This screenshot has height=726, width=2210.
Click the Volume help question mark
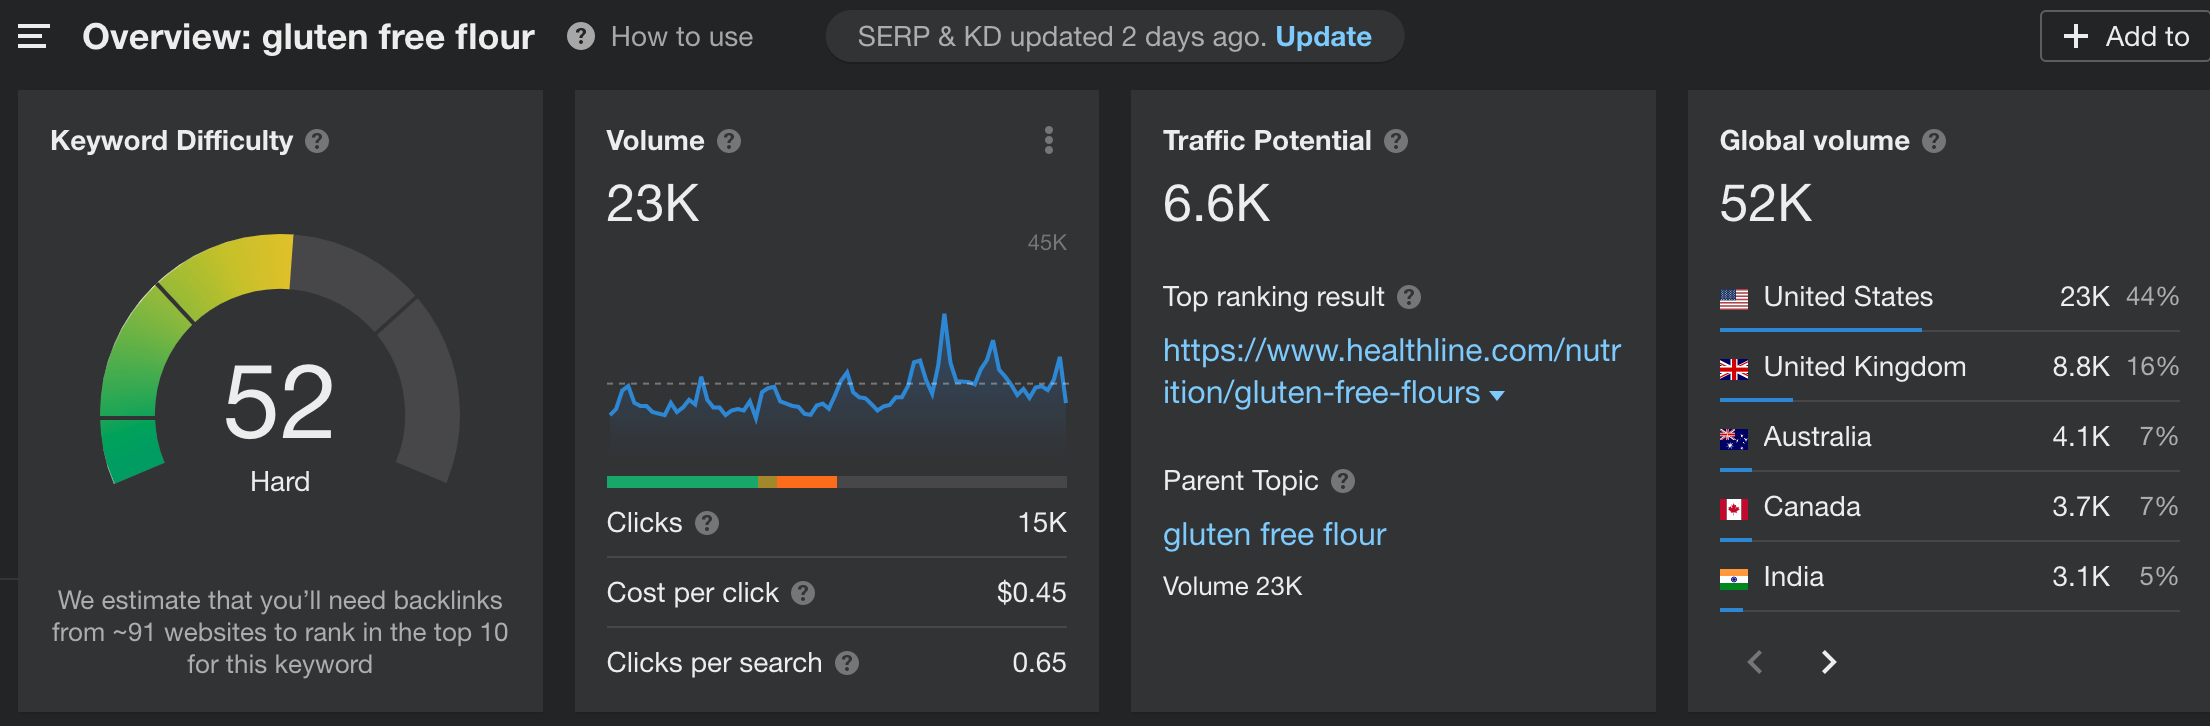click(x=729, y=141)
